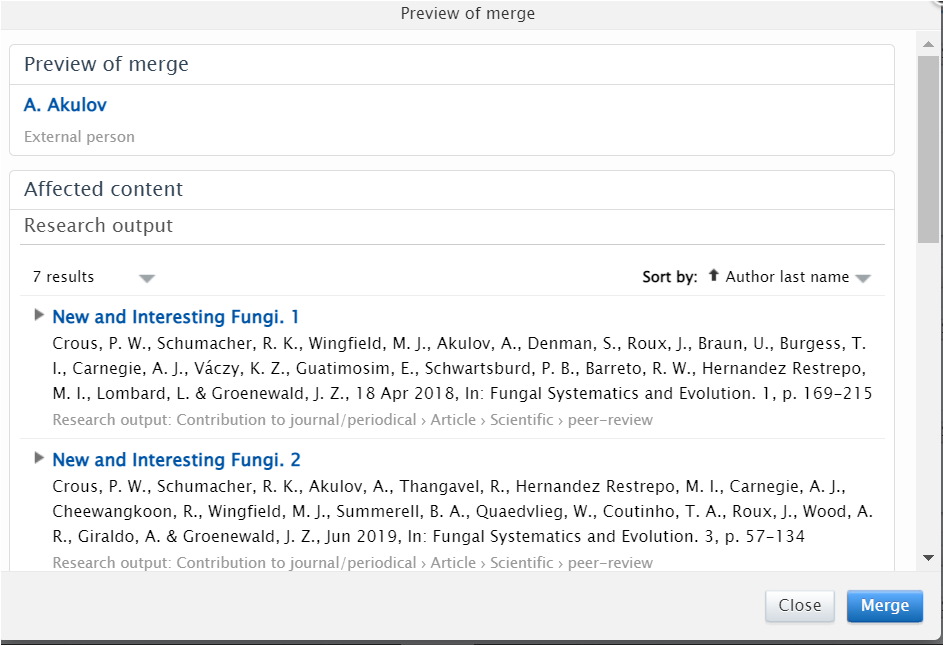Open the A. Akulov person link
The height and width of the screenshot is (646, 944).
(65, 105)
